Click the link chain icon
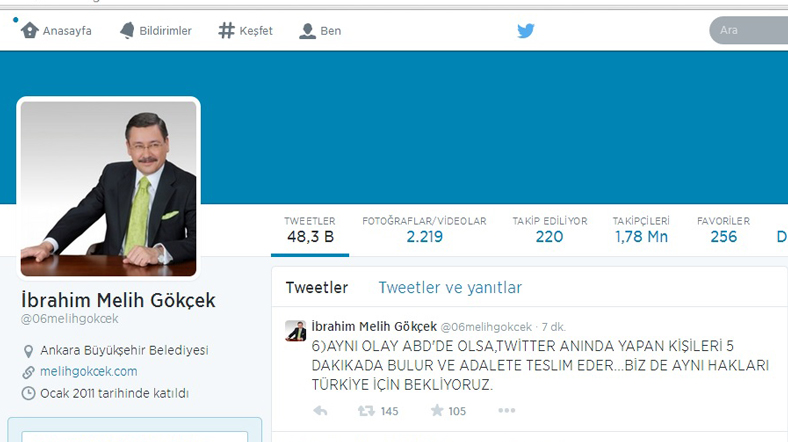788x442 pixels. (28, 372)
